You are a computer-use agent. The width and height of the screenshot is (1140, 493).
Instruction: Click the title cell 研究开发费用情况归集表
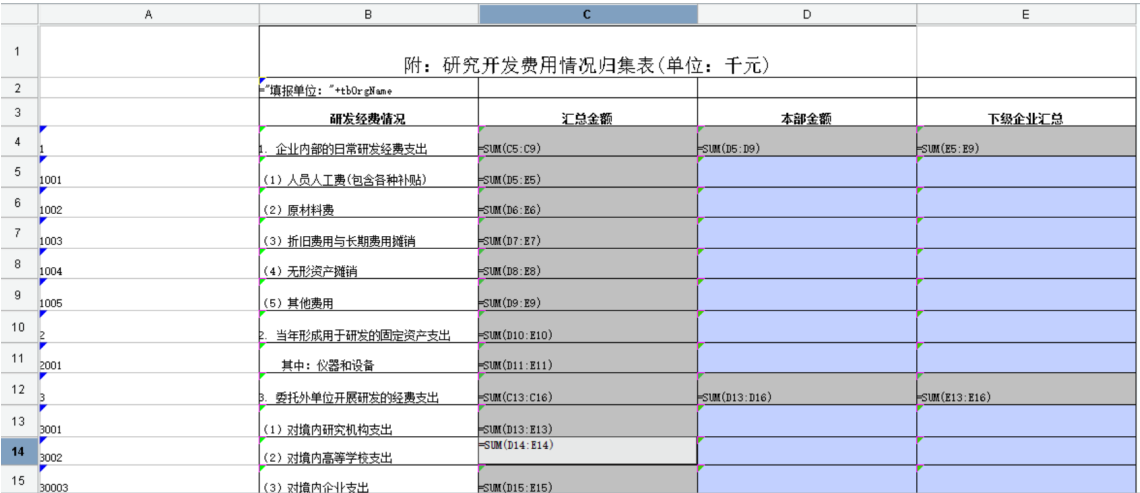(x=587, y=51)
